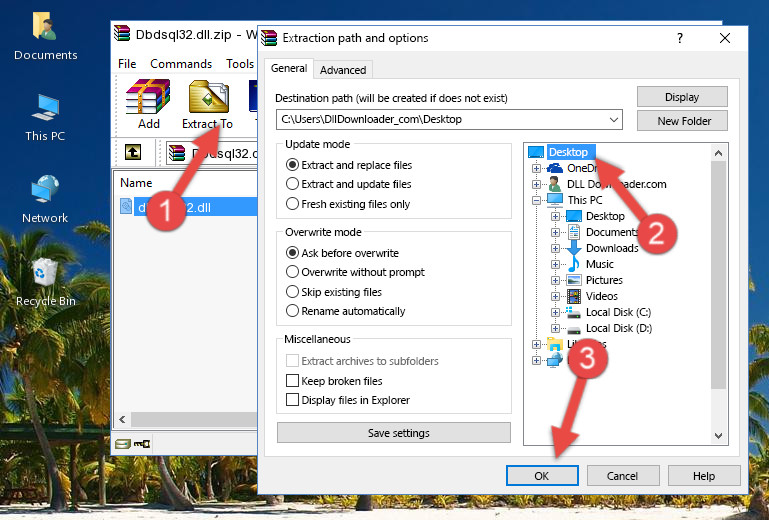Click the Documents page icon in folder tree
Screen dimensions: 769x520
tap(573, 232)
